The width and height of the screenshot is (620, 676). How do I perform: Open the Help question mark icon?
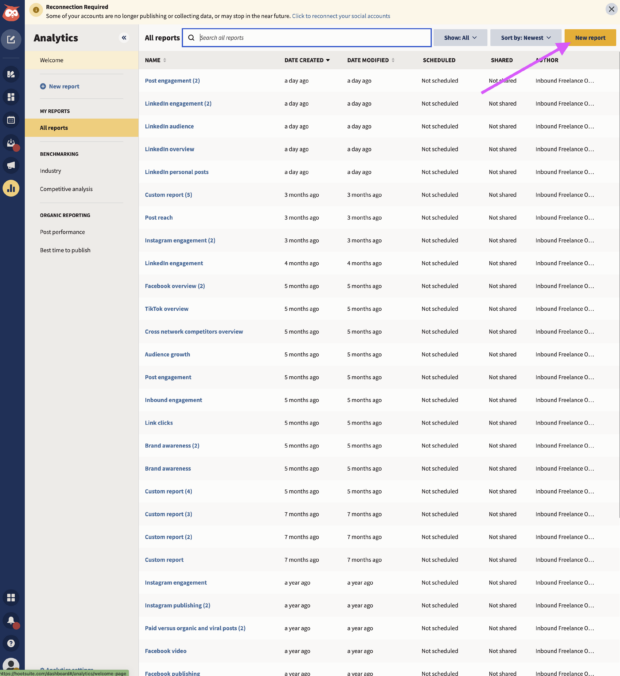(x=11, y=643)
